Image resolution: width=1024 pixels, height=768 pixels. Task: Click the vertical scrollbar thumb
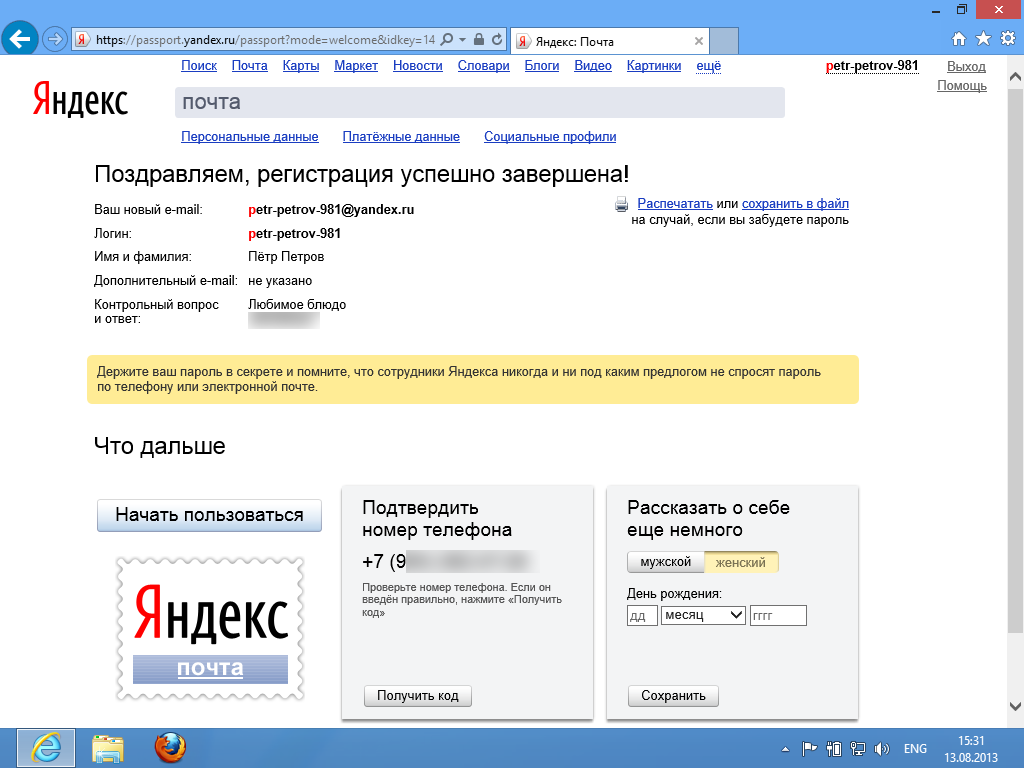tap(1015, 359)
